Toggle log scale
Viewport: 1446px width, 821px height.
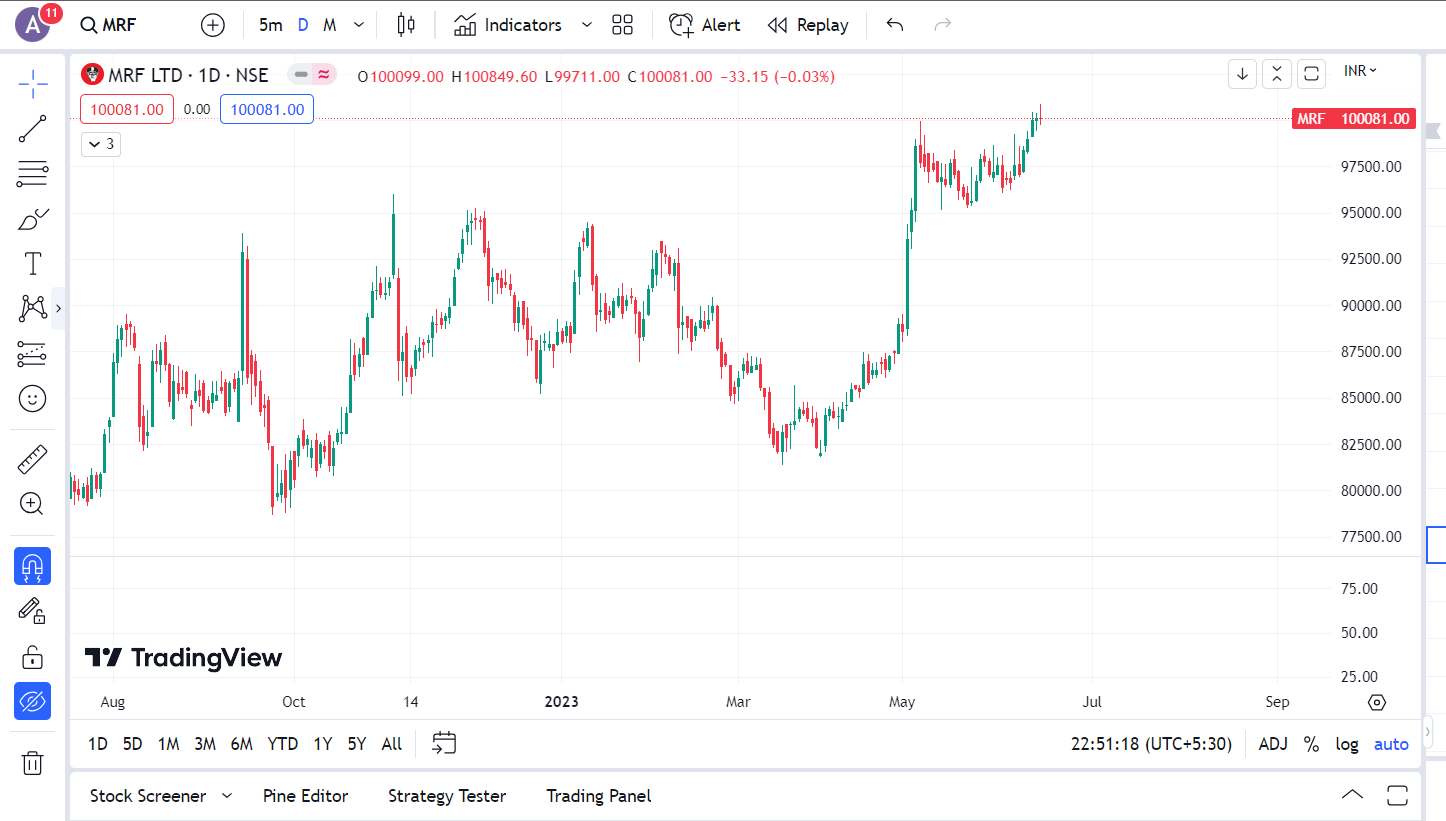1347,744
